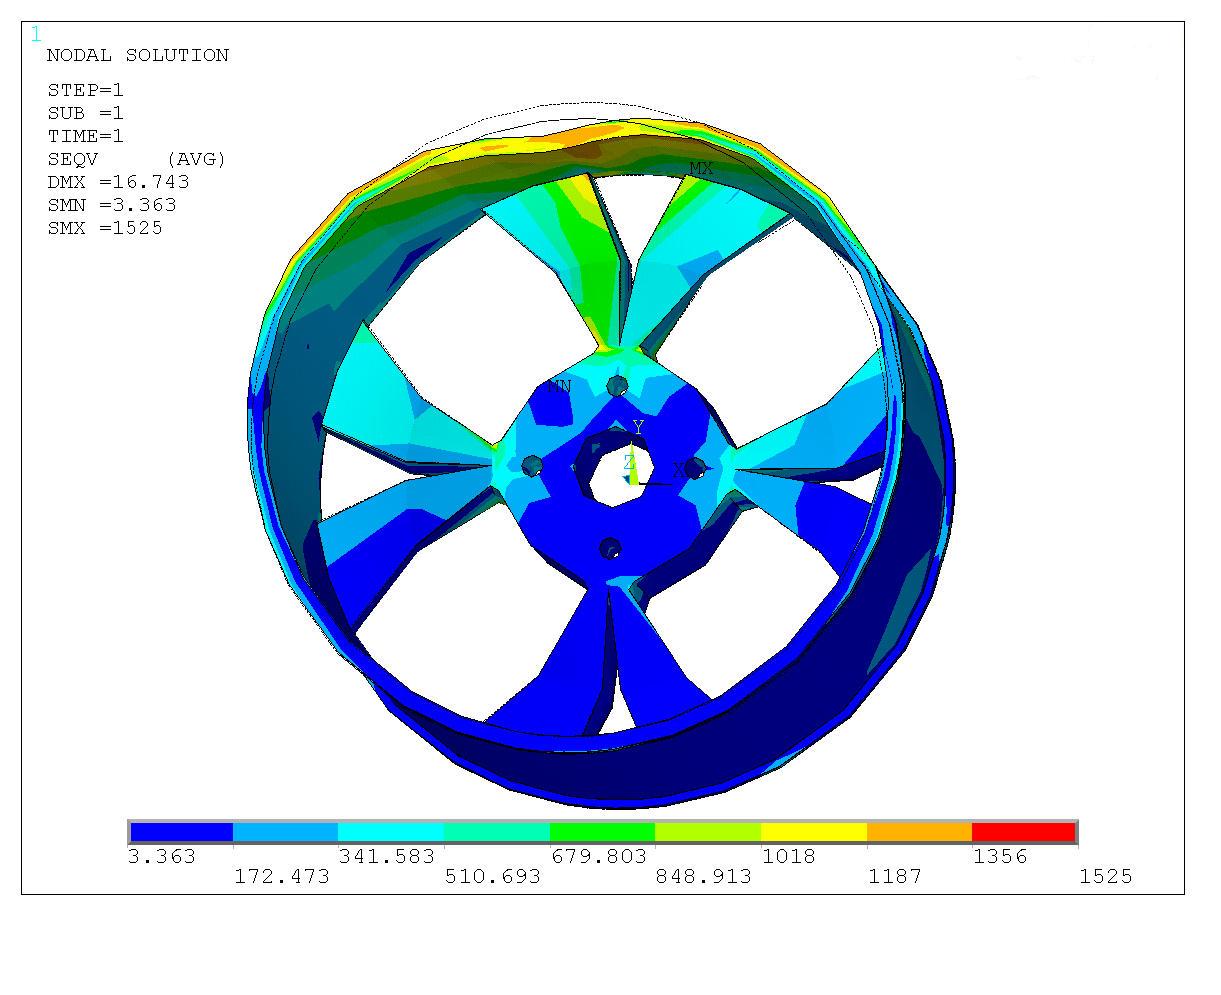The height and width of the screenshot is (995, 1221).
Task: Click the STEP=1 text
Action: [x=86, y=90]
